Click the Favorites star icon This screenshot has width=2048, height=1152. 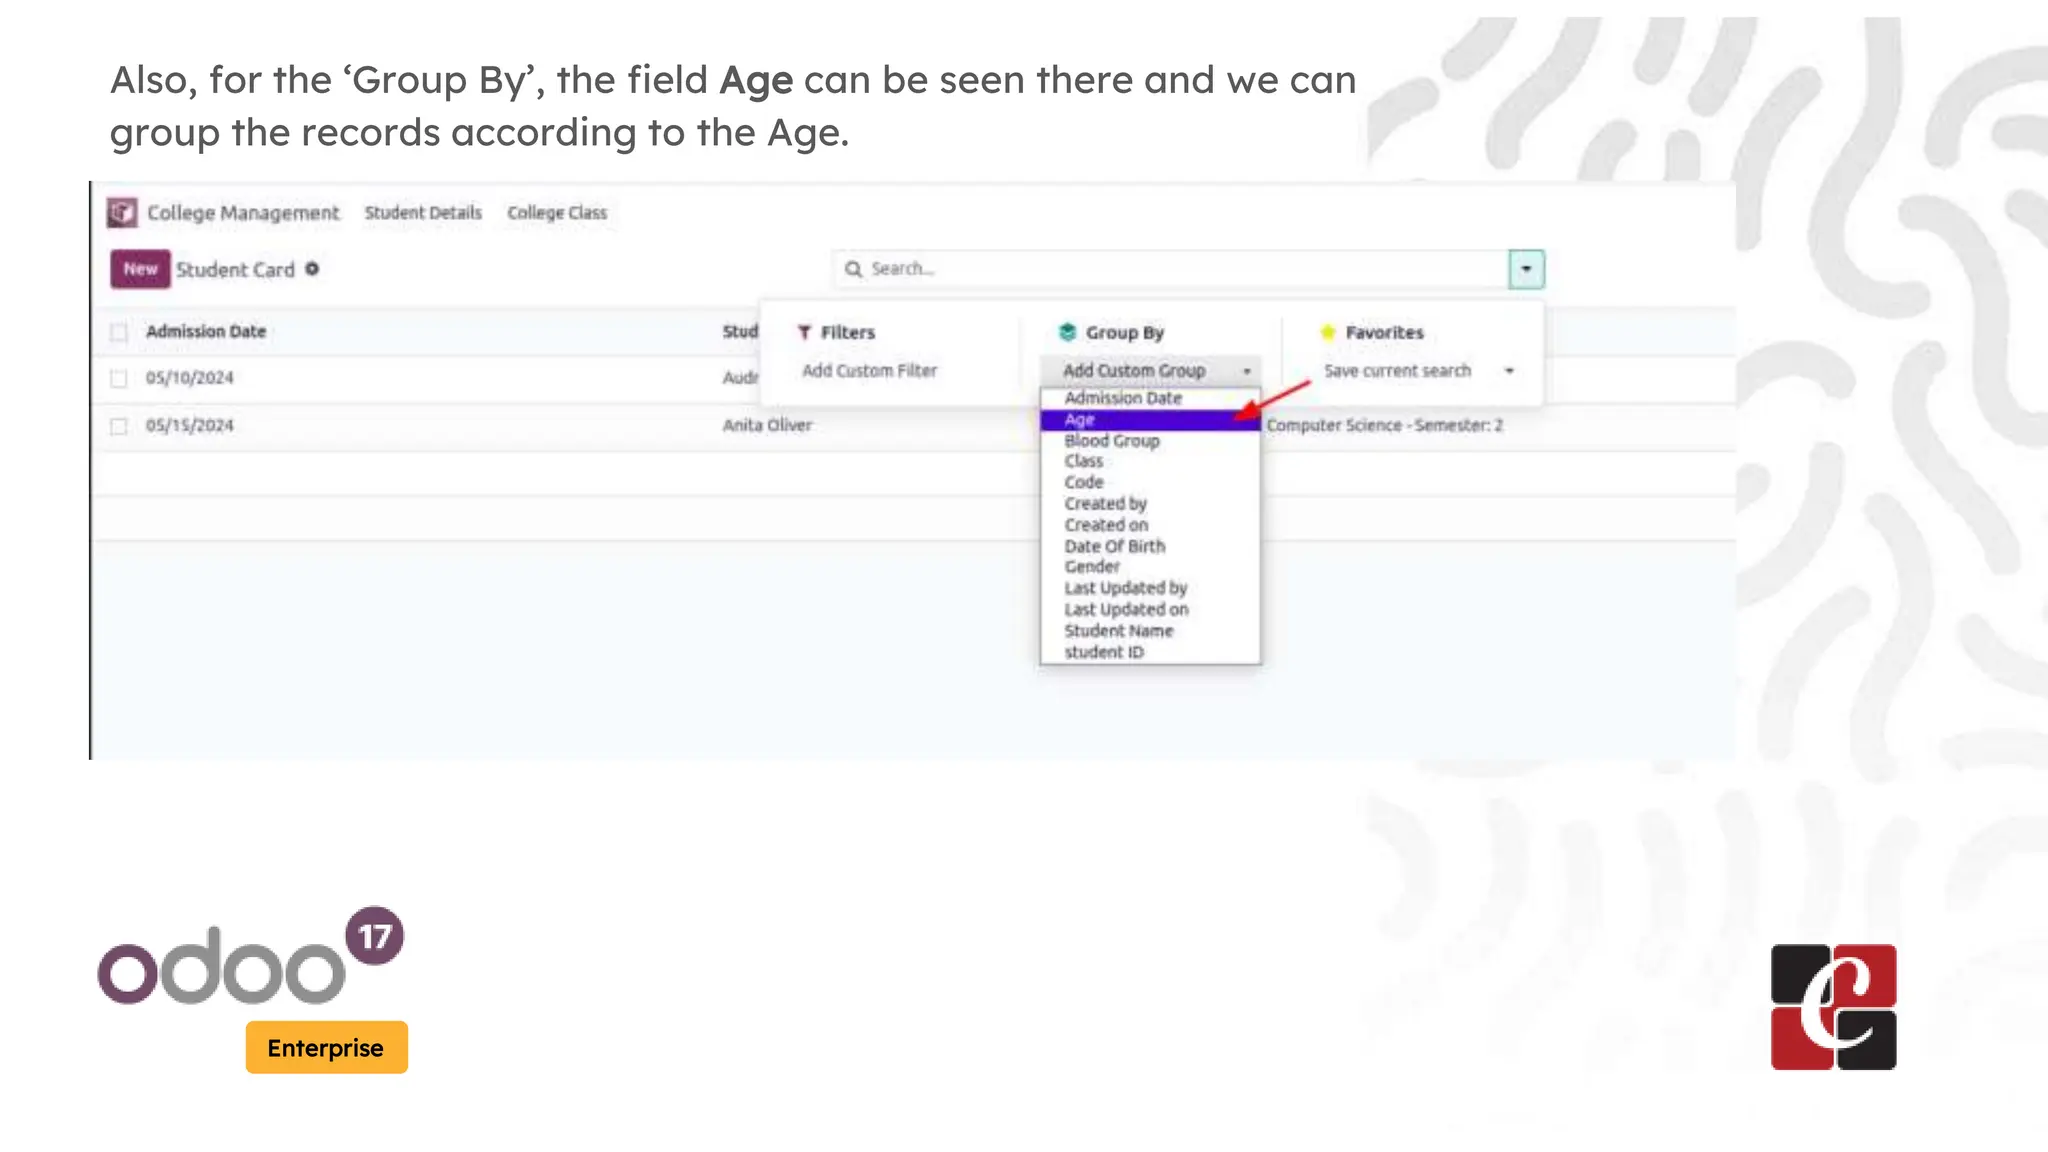coord(1328,332)
